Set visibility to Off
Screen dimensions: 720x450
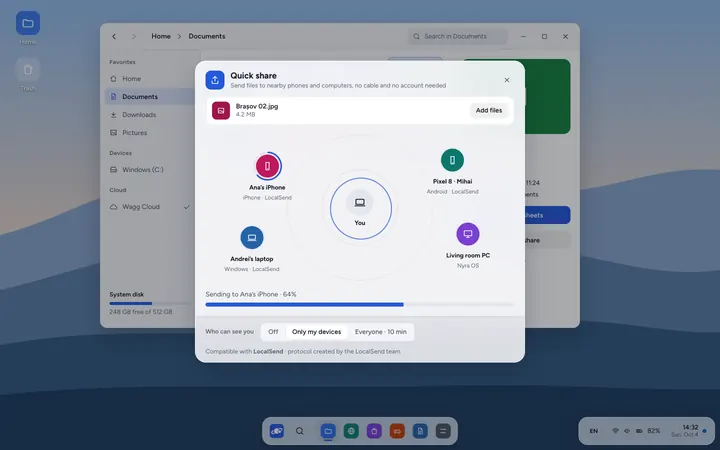point(273,332)
